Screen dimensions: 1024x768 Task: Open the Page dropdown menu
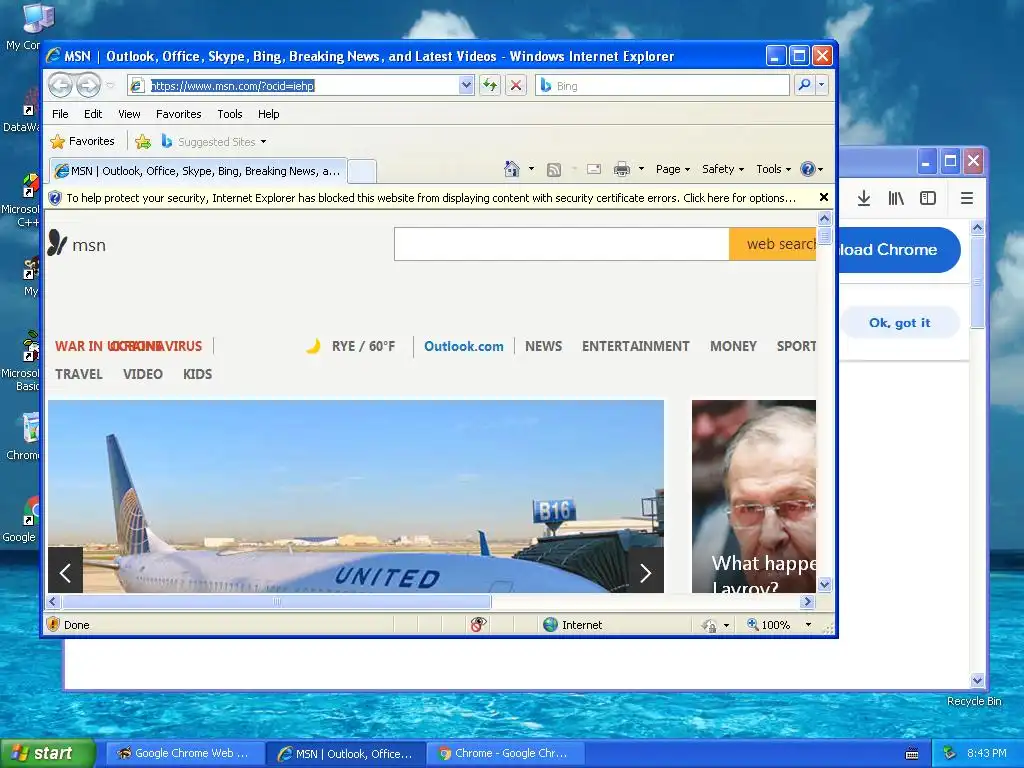tap(673, 169)
